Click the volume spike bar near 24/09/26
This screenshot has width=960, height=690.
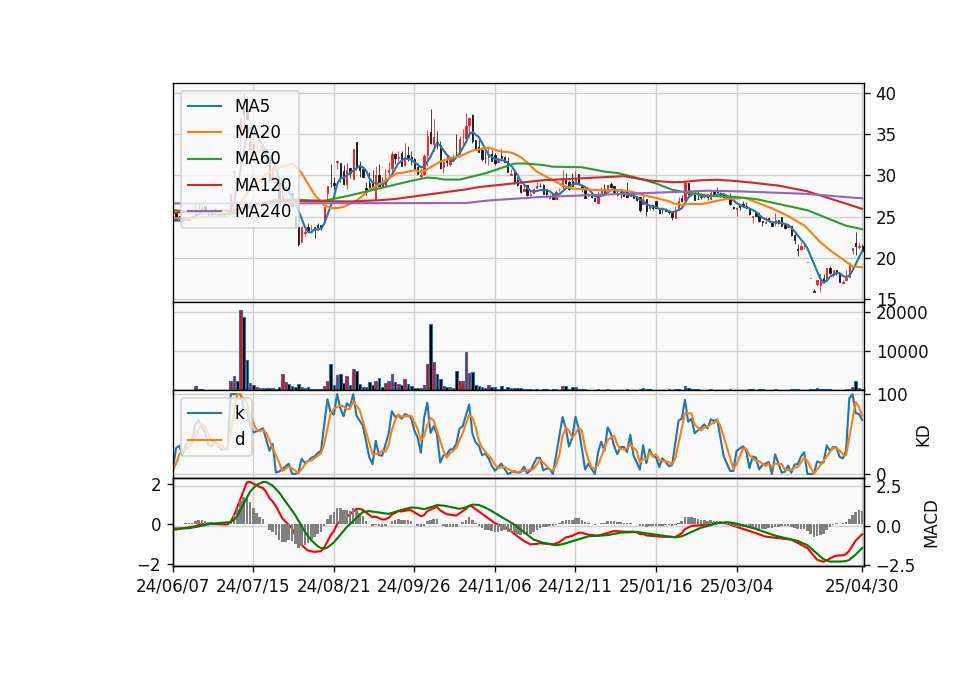431,357
